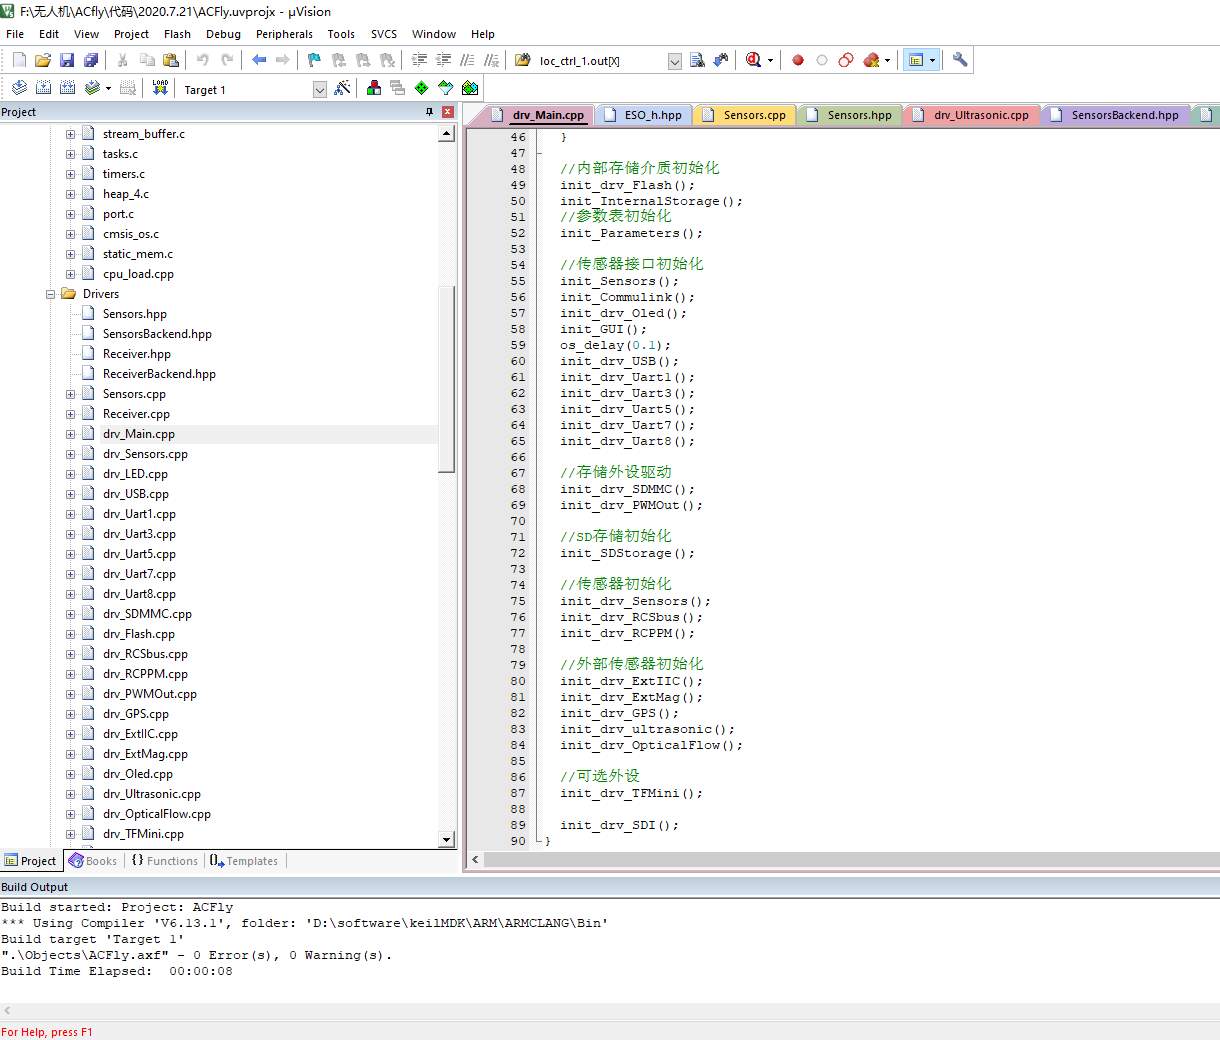This screenshot has height=1040, width=1220.
Task: Open Configuration wrench icon
Action: coord(960,60)
